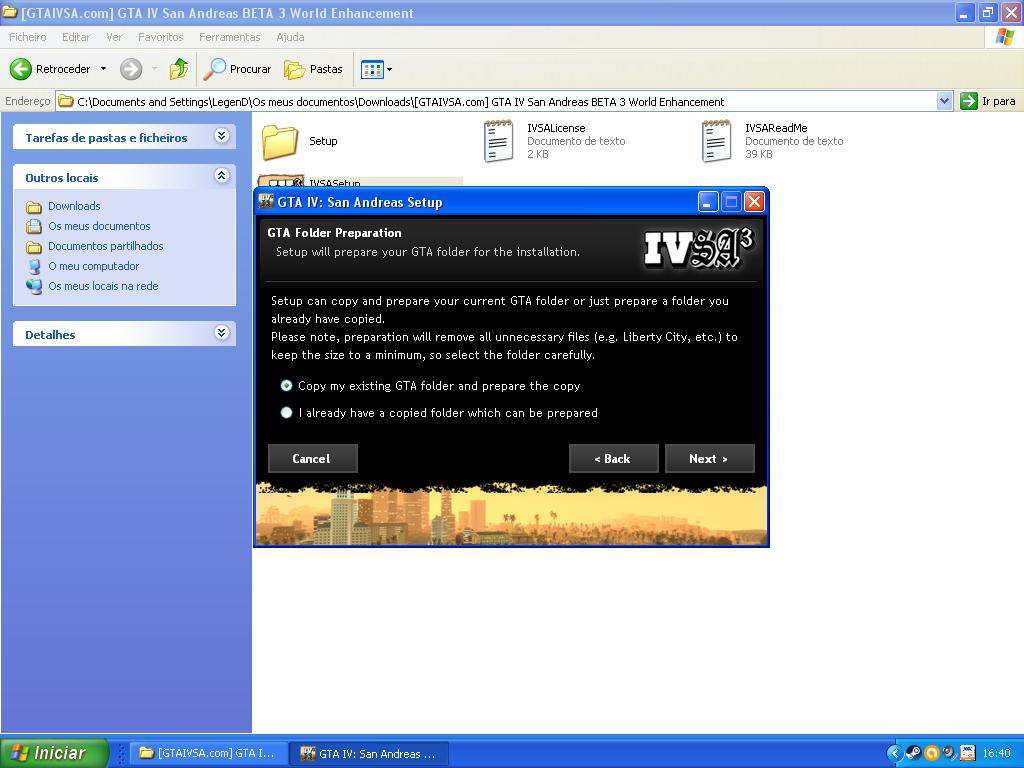Click the address bar path field
Image resolution: width=1024 pixels, height=768 pixels.
tap(496, 101)
